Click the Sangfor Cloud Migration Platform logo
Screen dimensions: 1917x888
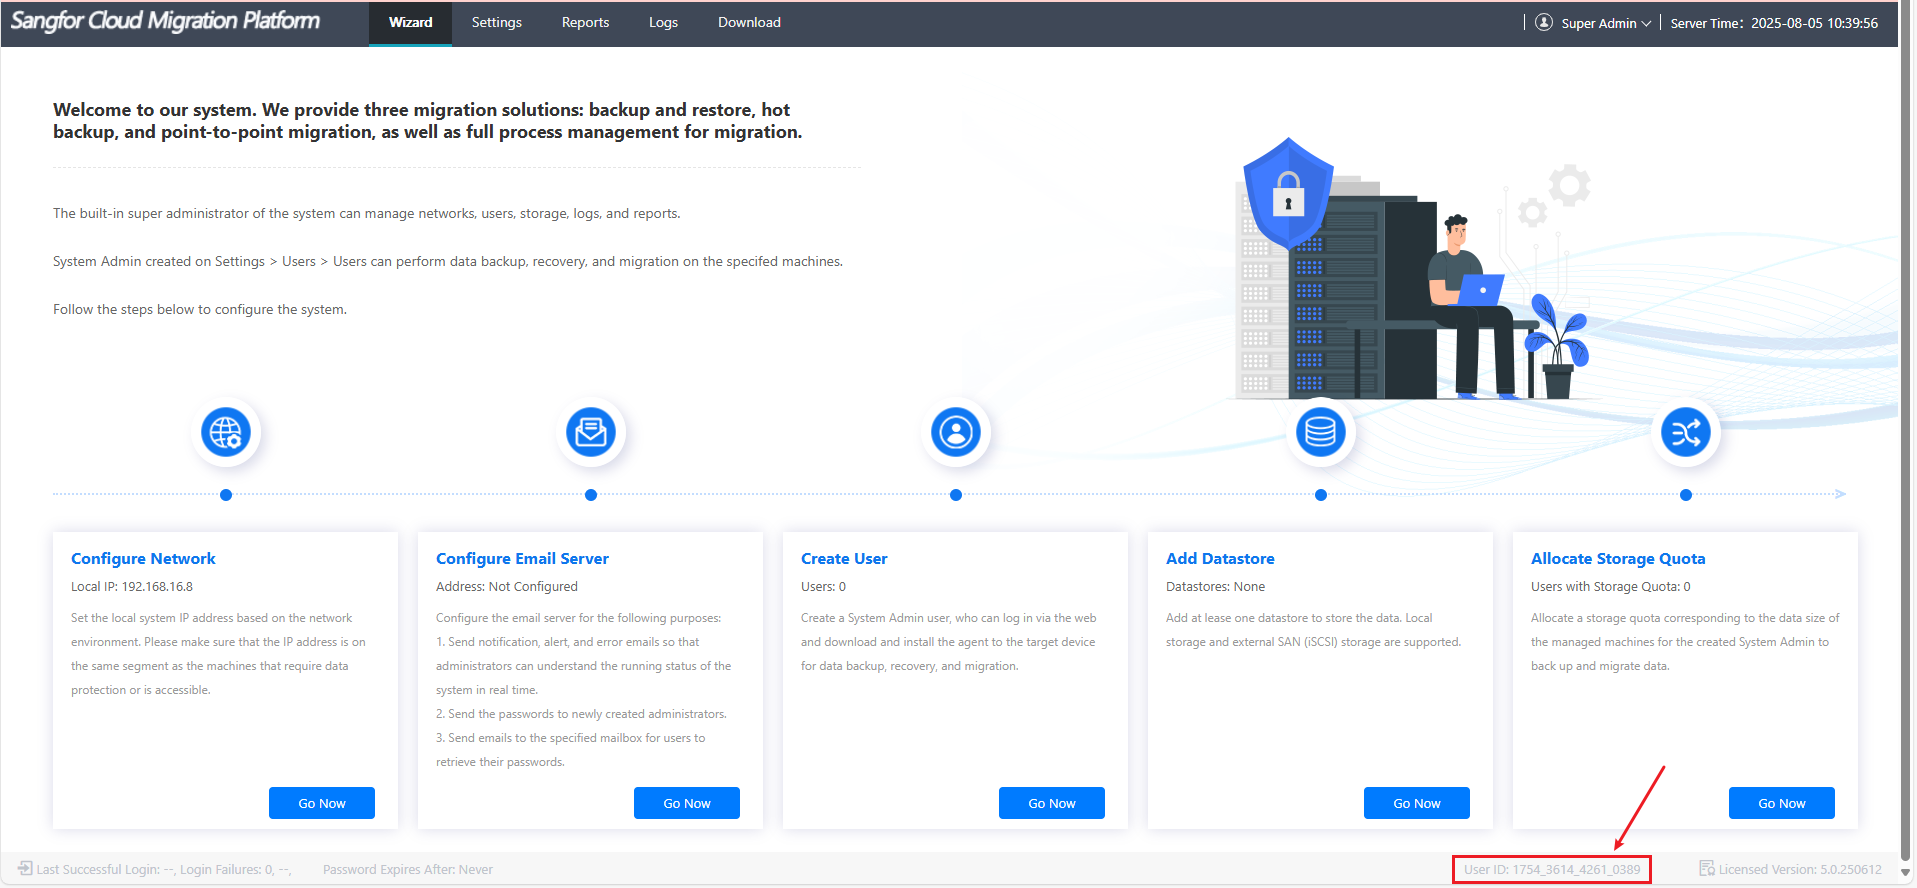point(165,21)
